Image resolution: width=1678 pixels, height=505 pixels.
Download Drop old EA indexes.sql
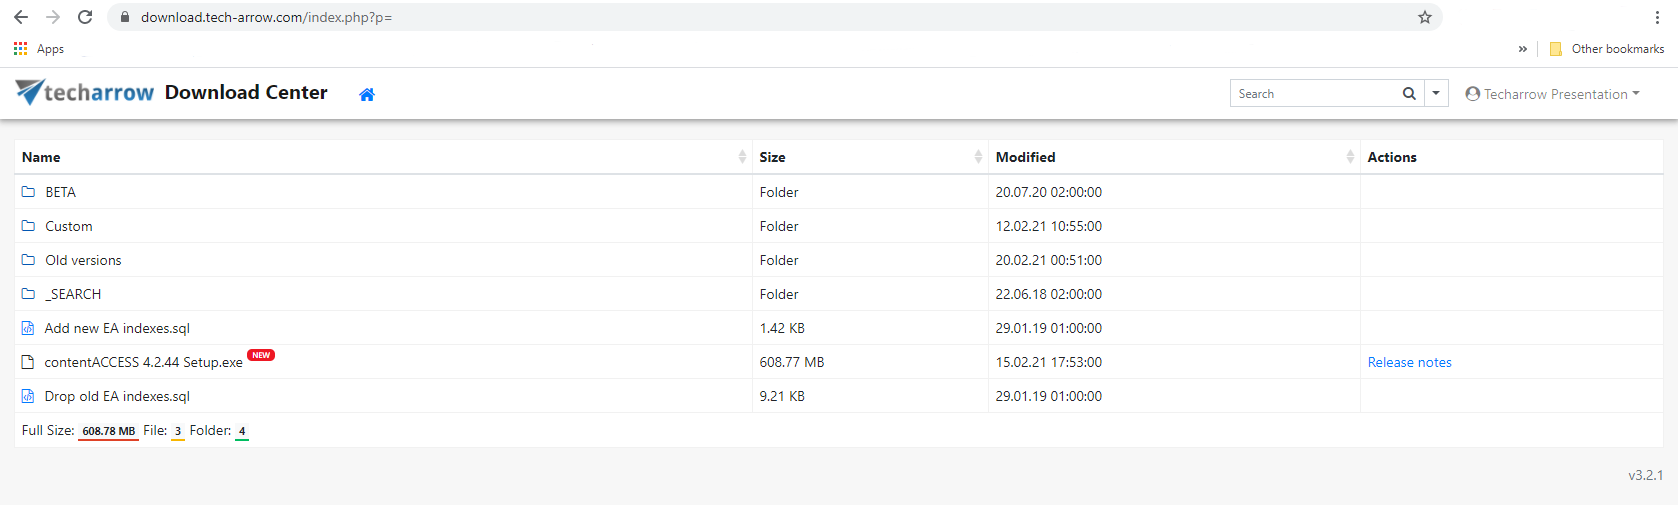pyautogui.click(x=117, y=396)
